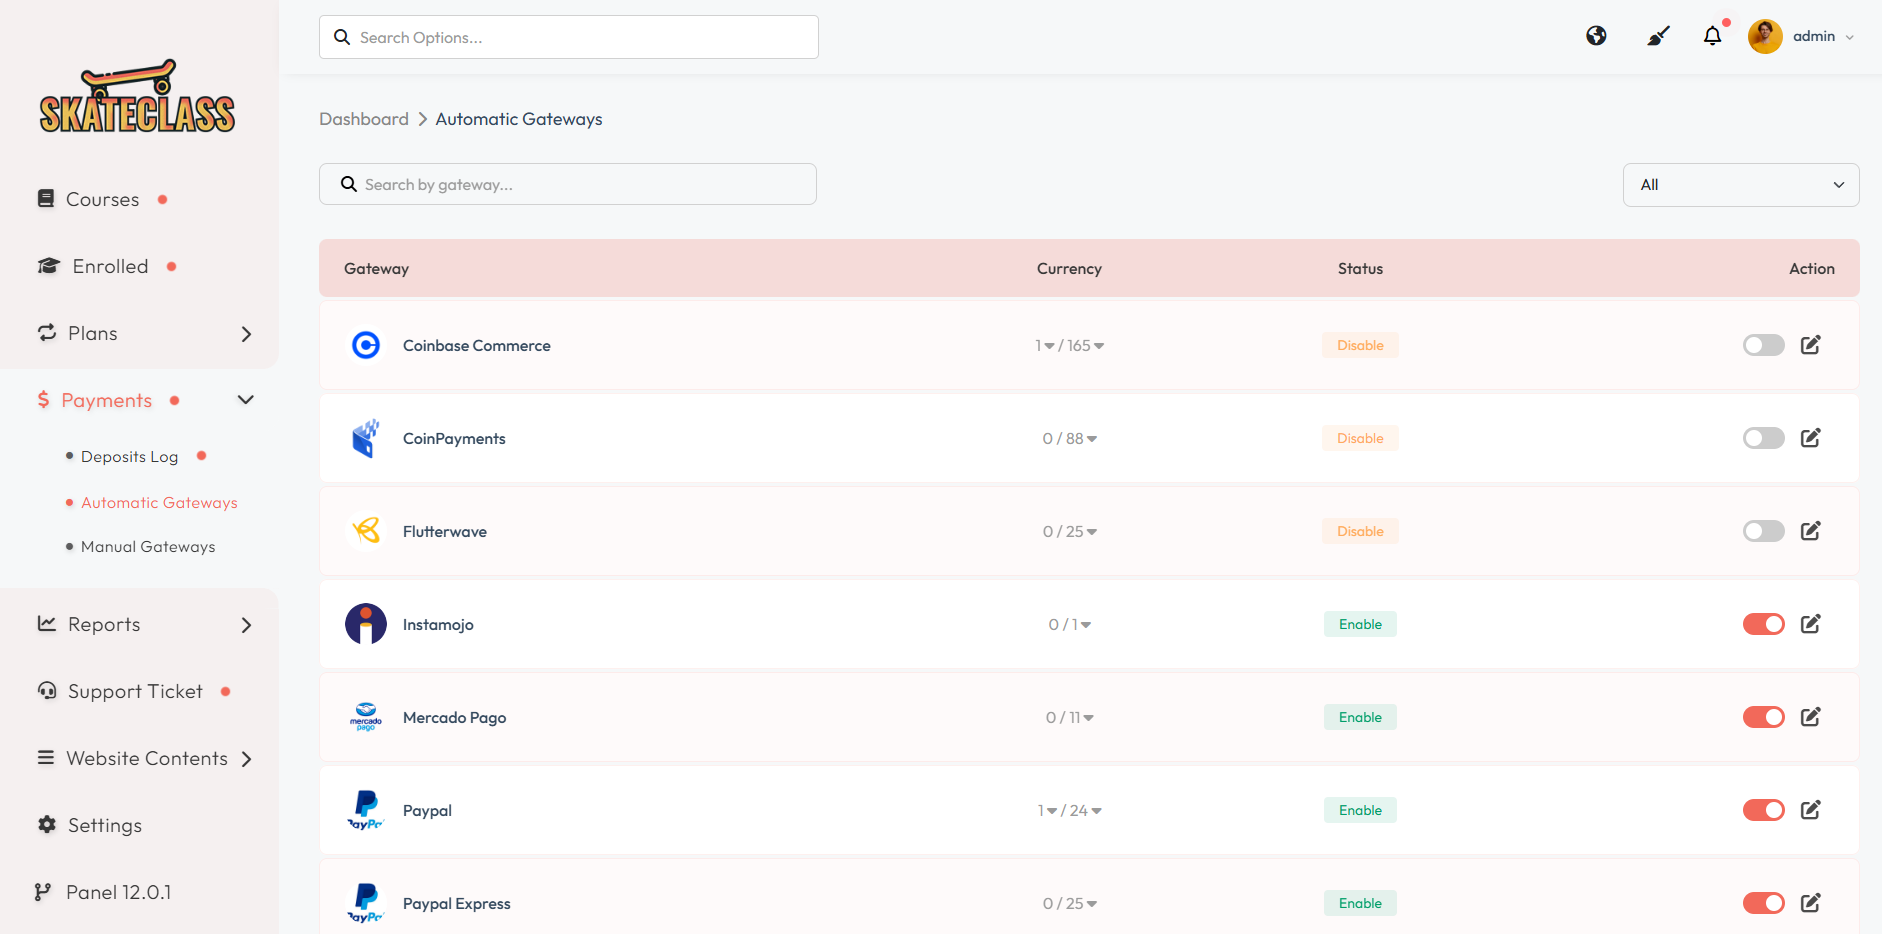The image size is (1882, 934).
Task: Open the edit icon for Paypal
Action: (1810, 810)
